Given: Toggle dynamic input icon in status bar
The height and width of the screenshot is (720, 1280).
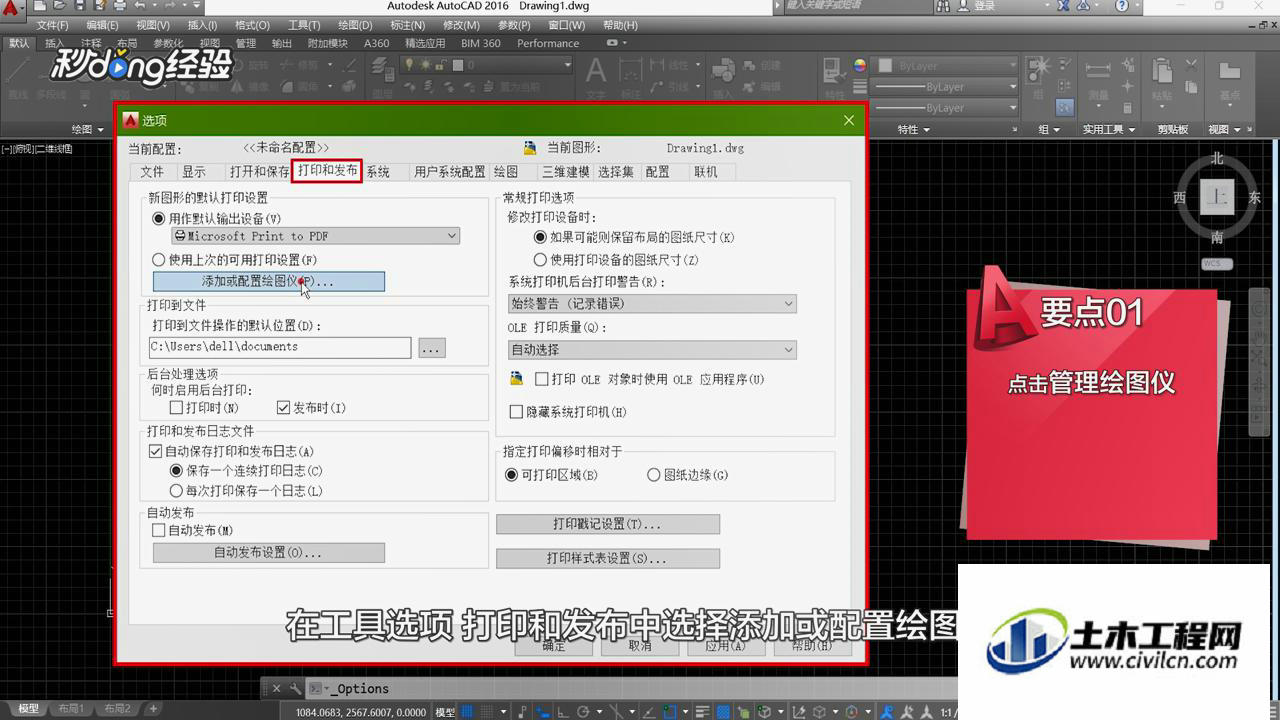Looking at the screenshot, I should point(544,712).
